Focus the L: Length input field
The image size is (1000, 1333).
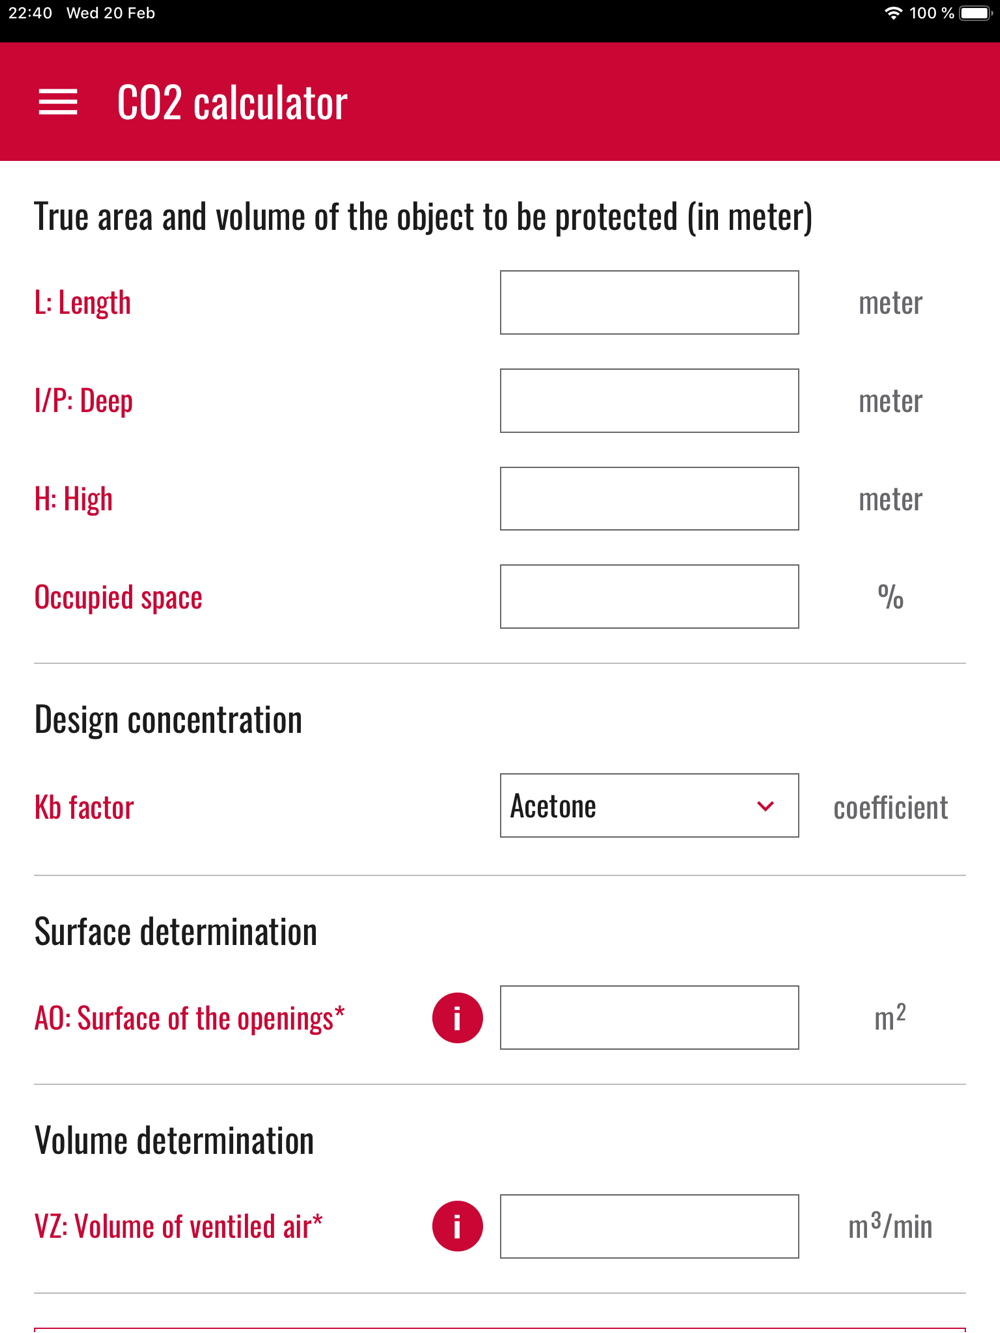(650, 302)
